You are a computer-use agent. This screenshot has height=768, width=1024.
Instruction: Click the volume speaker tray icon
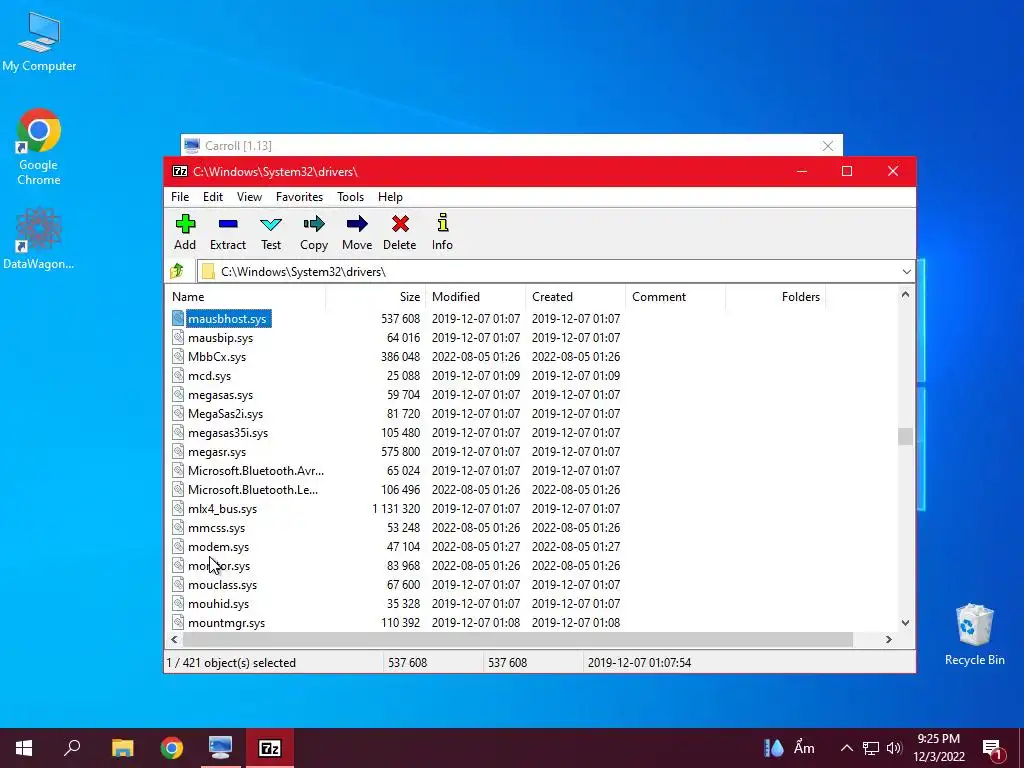tap(895, 748)
